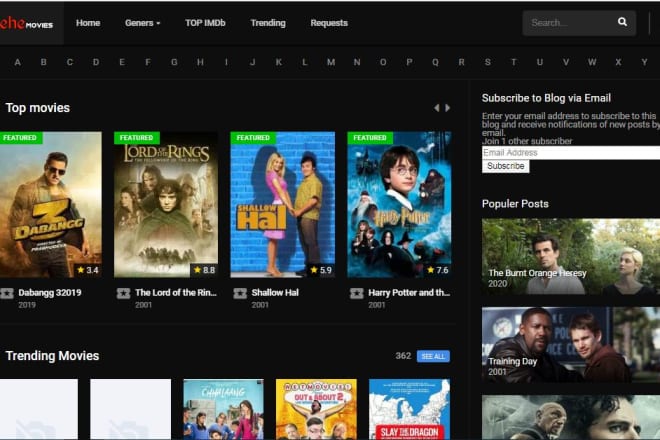Open the Lord of the Rings poster

(166, 205)
